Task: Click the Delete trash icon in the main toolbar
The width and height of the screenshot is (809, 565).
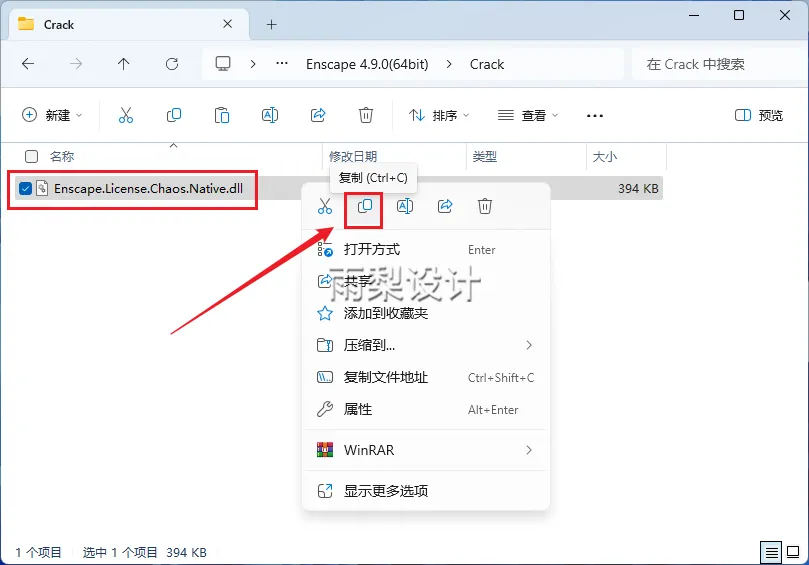Action: pyautogui.click(x=366, y=115)
